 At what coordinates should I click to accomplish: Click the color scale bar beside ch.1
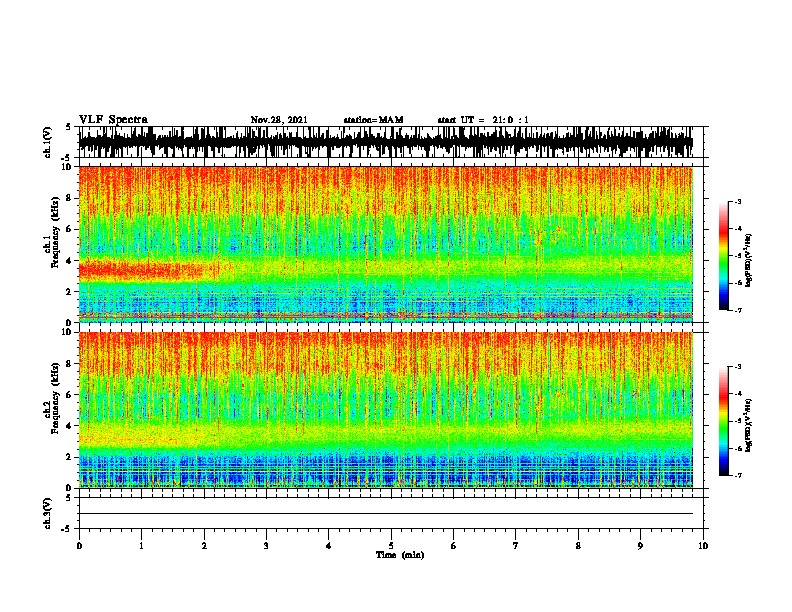pyautogui.click(x=724, y=256)
